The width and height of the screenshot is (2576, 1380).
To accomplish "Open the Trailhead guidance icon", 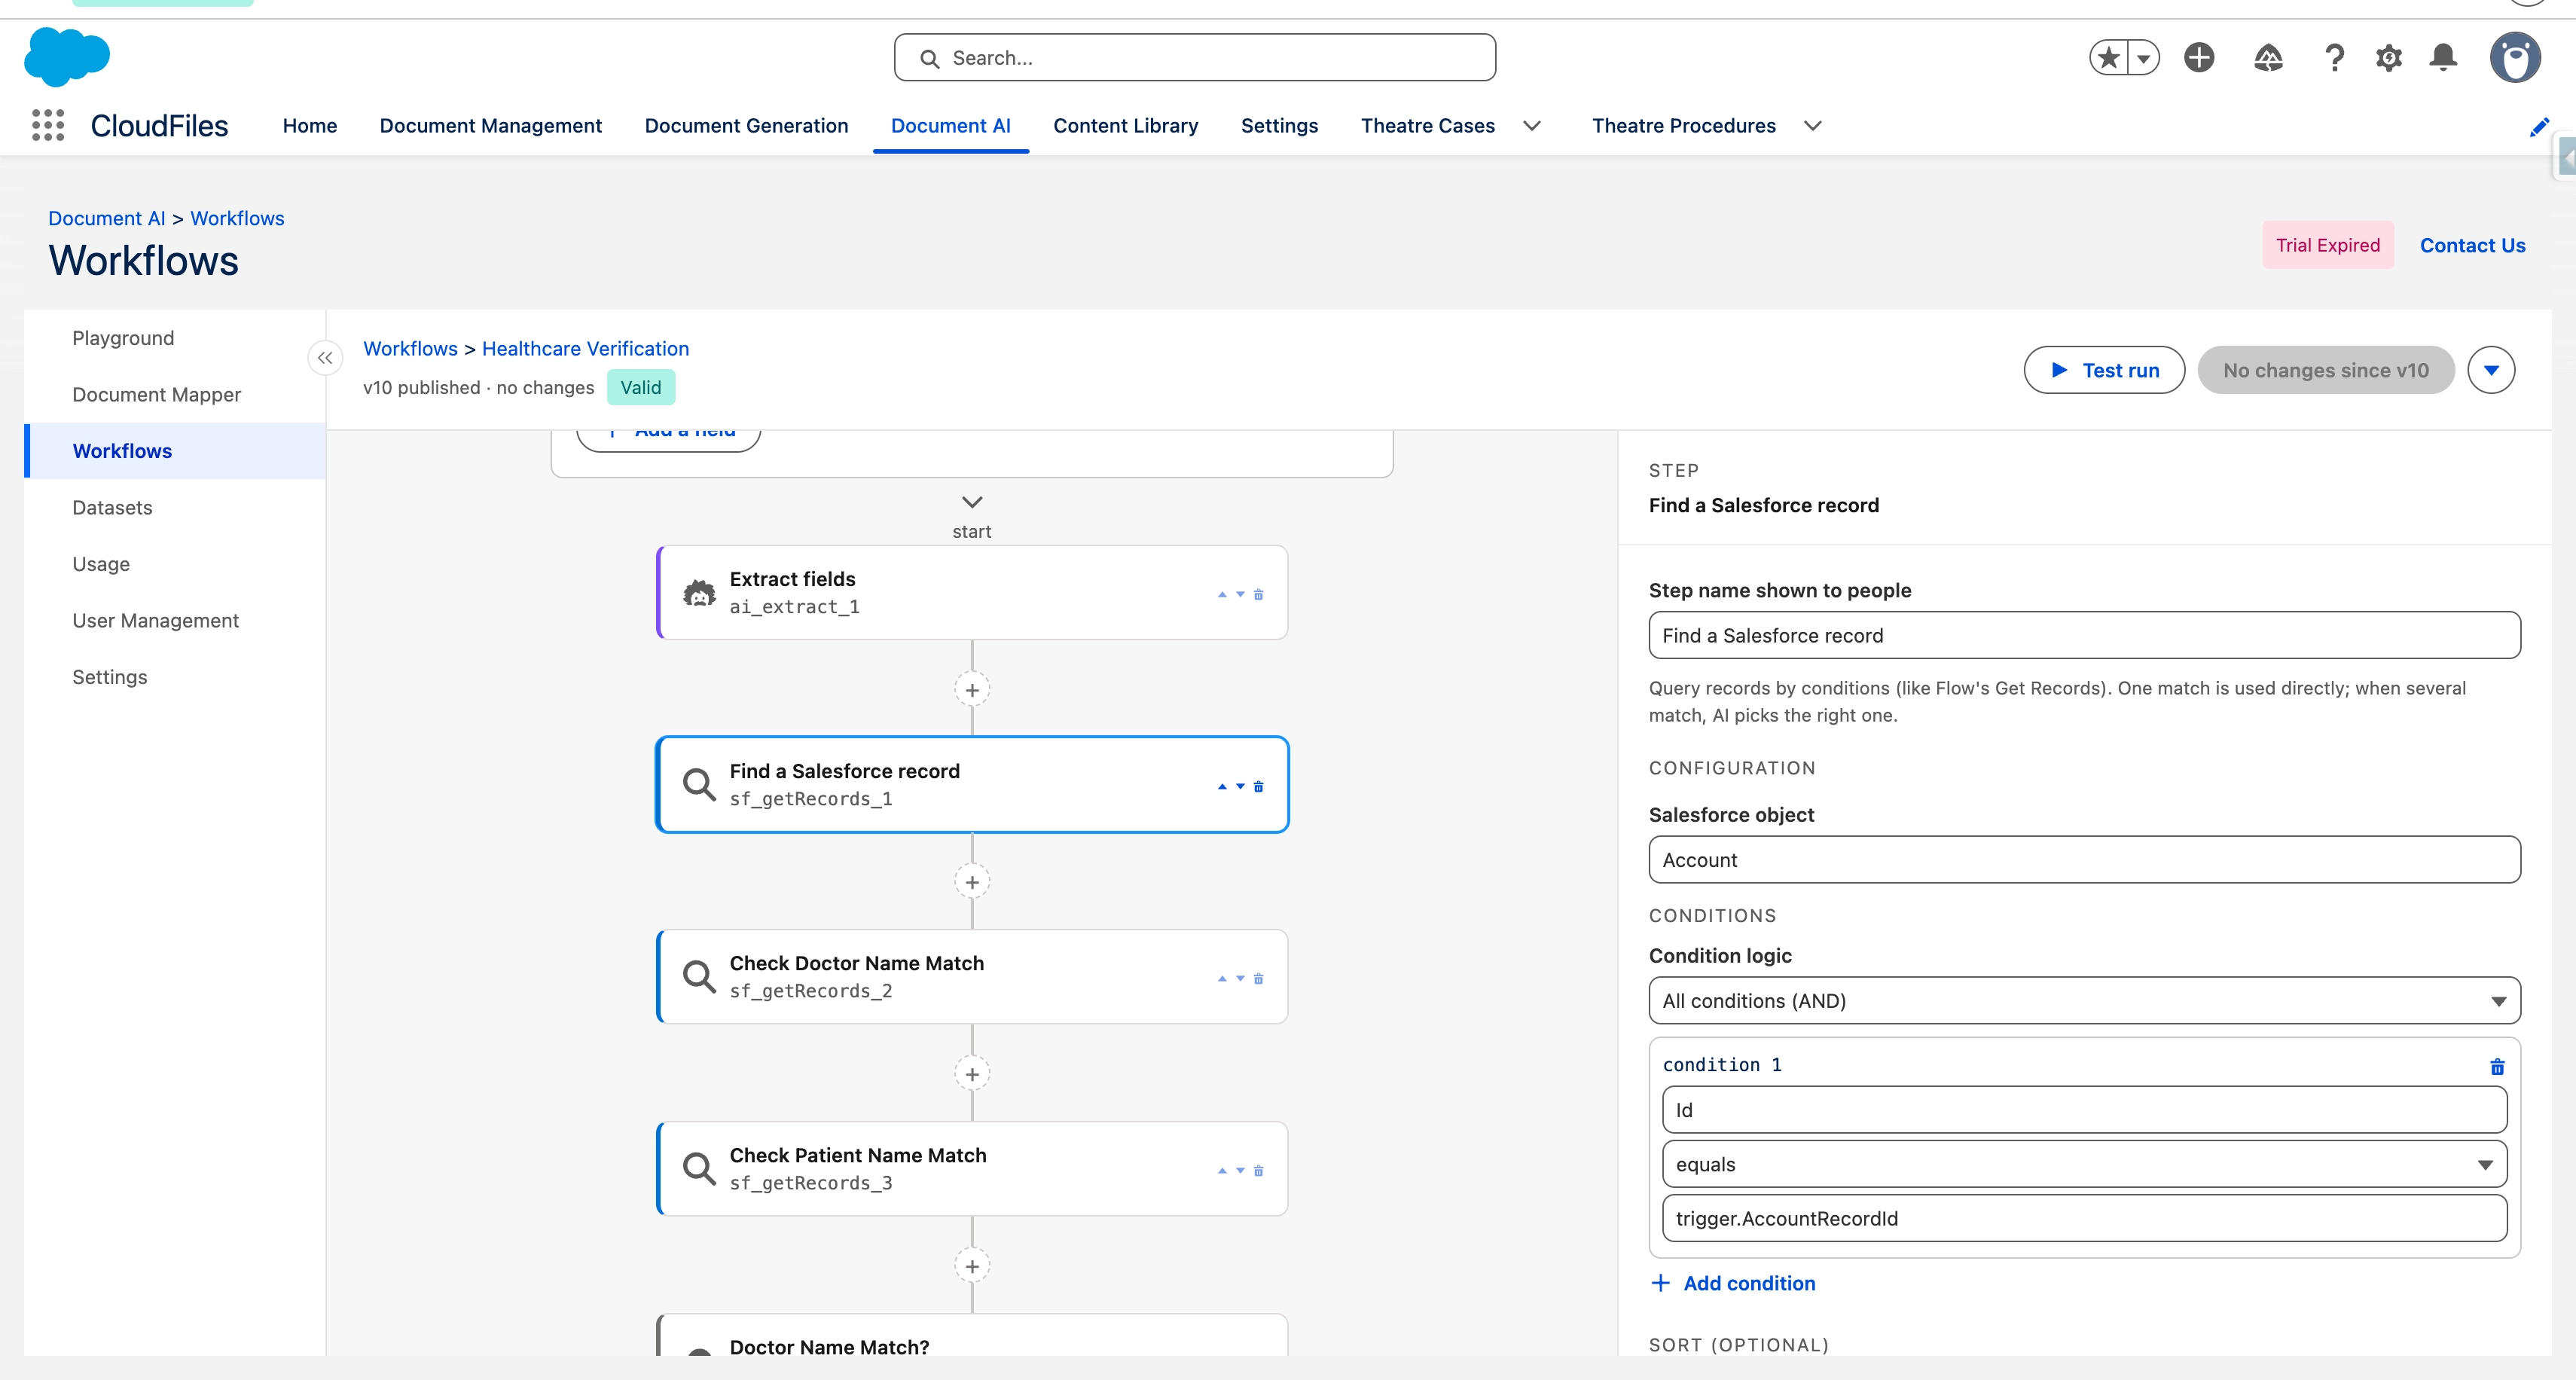I will [x=2268, y=58].
